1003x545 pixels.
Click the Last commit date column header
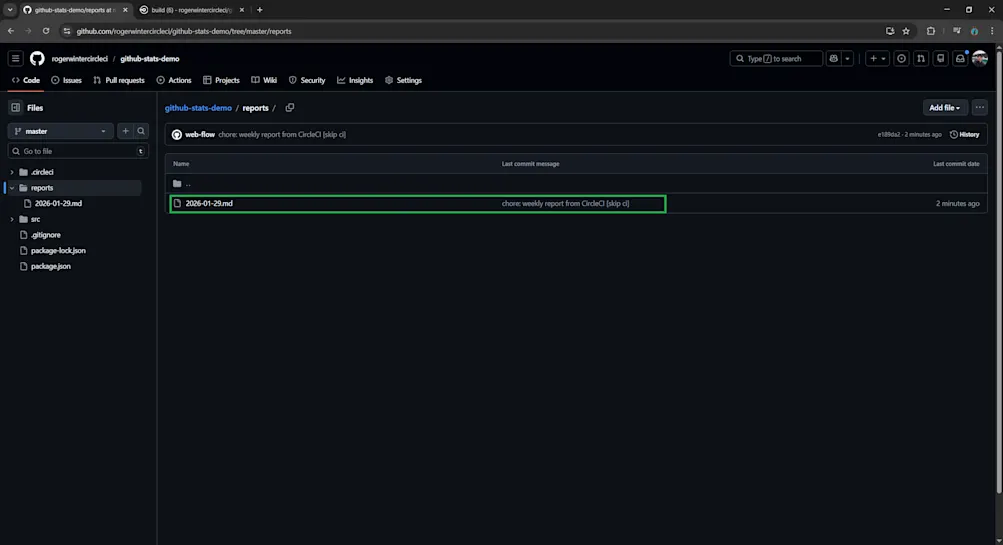[956, 164]
